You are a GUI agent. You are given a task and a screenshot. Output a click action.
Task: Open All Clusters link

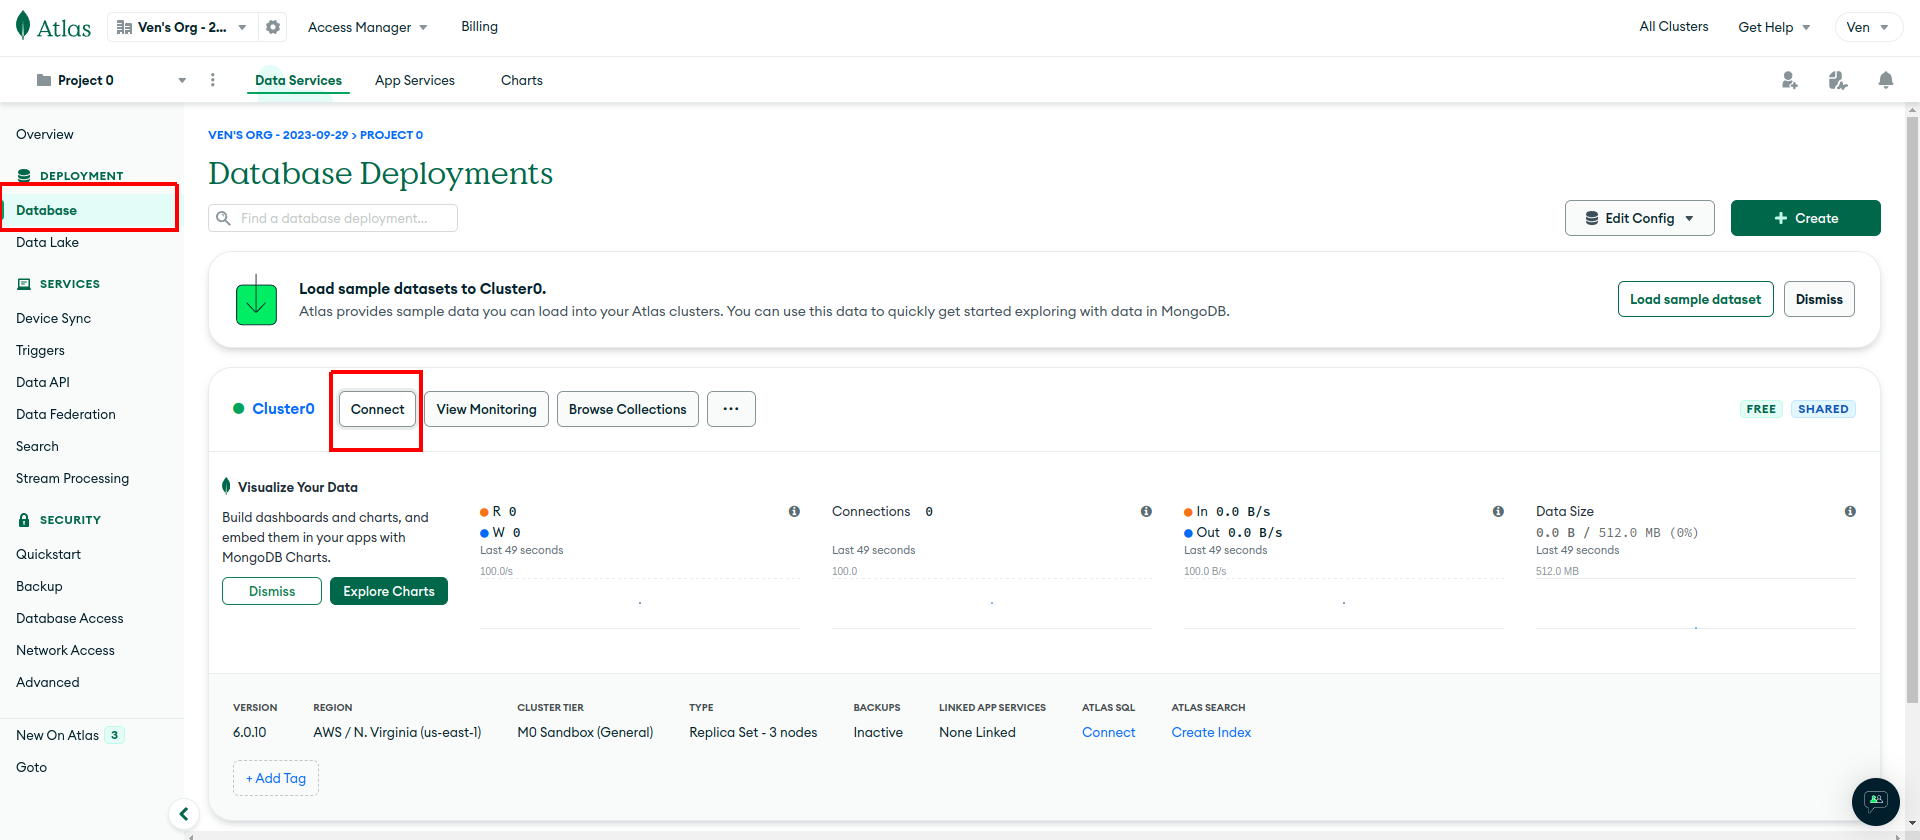coord(1673,27)
